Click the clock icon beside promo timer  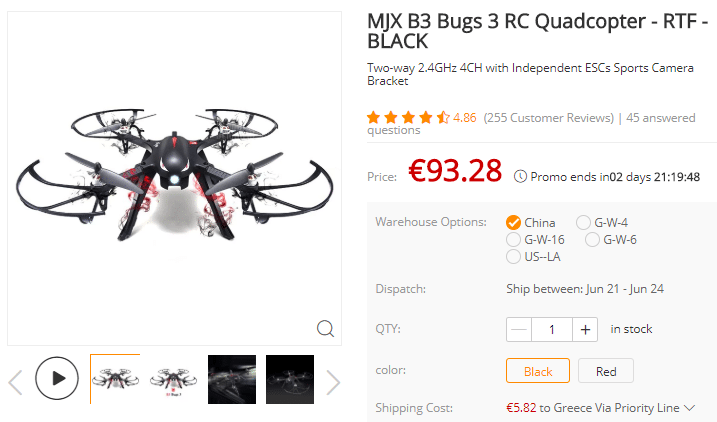click(x=520, y=176)
